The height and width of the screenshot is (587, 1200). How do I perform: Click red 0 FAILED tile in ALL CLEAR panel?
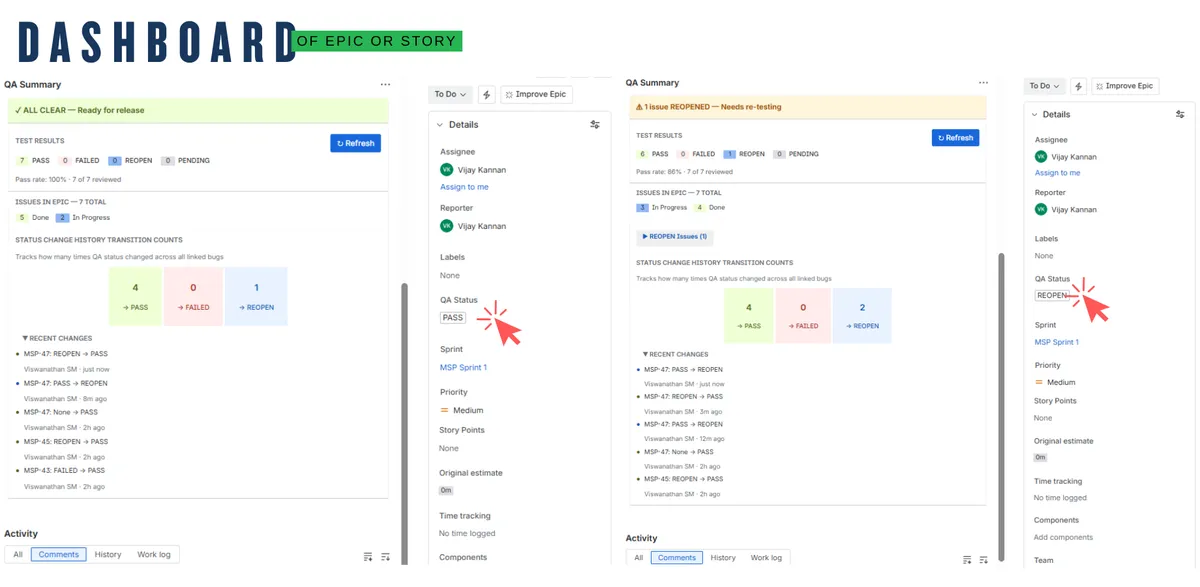tap(192, 296)
